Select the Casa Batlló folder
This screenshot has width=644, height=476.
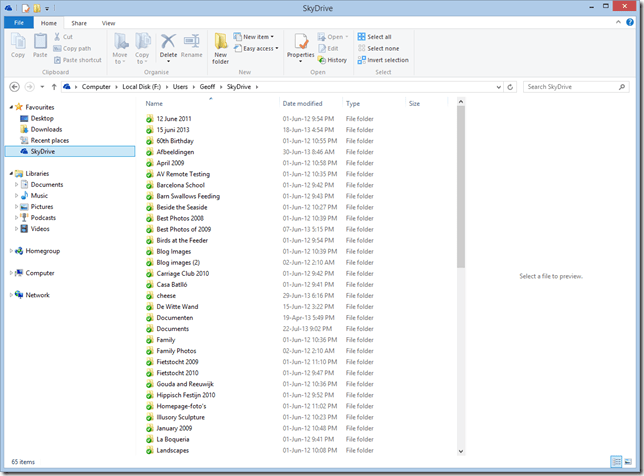[172, 284]
